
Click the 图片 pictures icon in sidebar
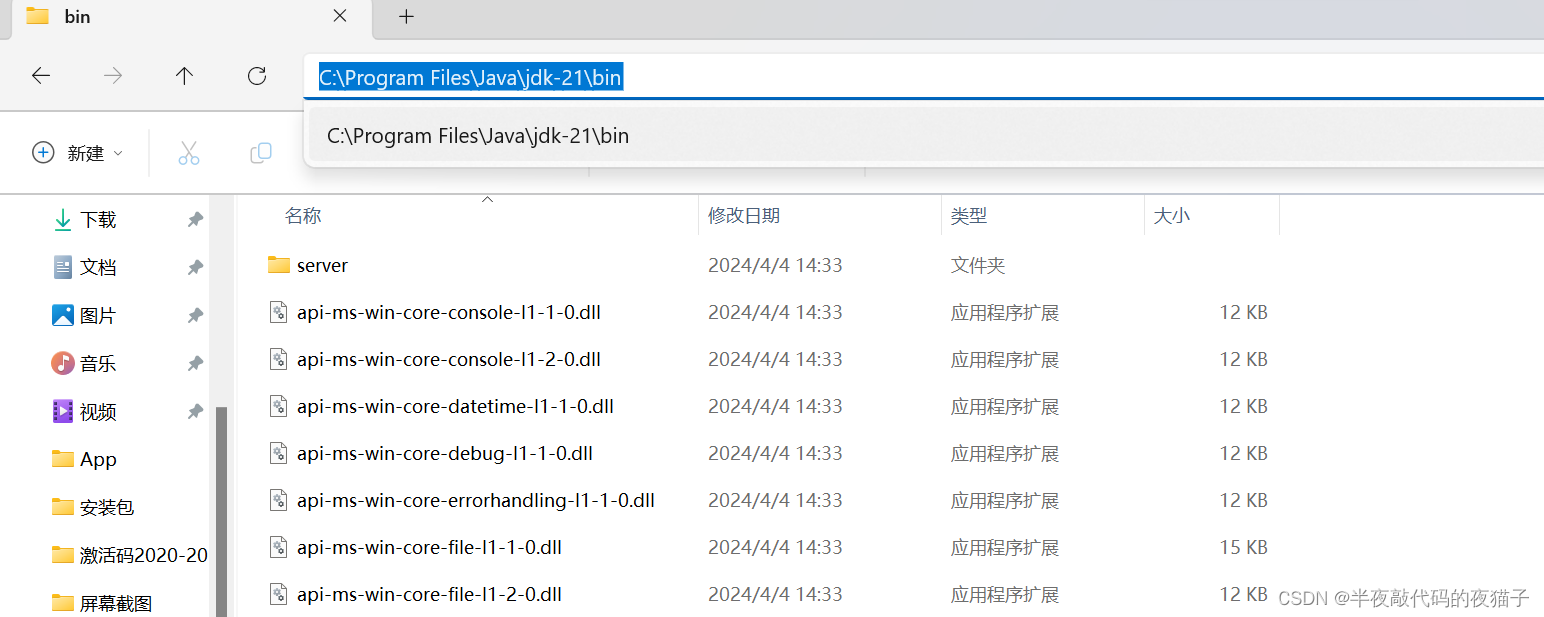coord(63,315)
